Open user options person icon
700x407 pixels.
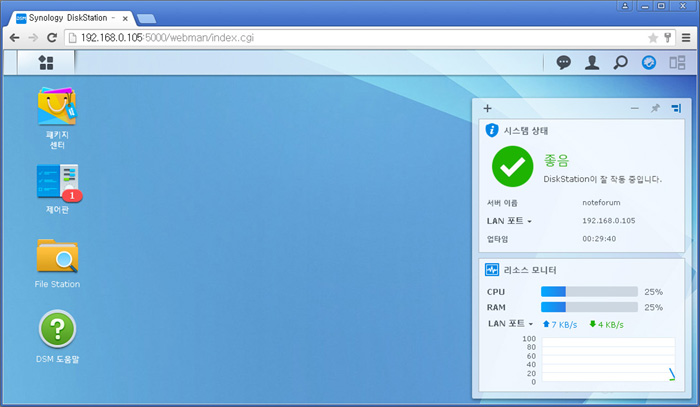tap(592, 62)
